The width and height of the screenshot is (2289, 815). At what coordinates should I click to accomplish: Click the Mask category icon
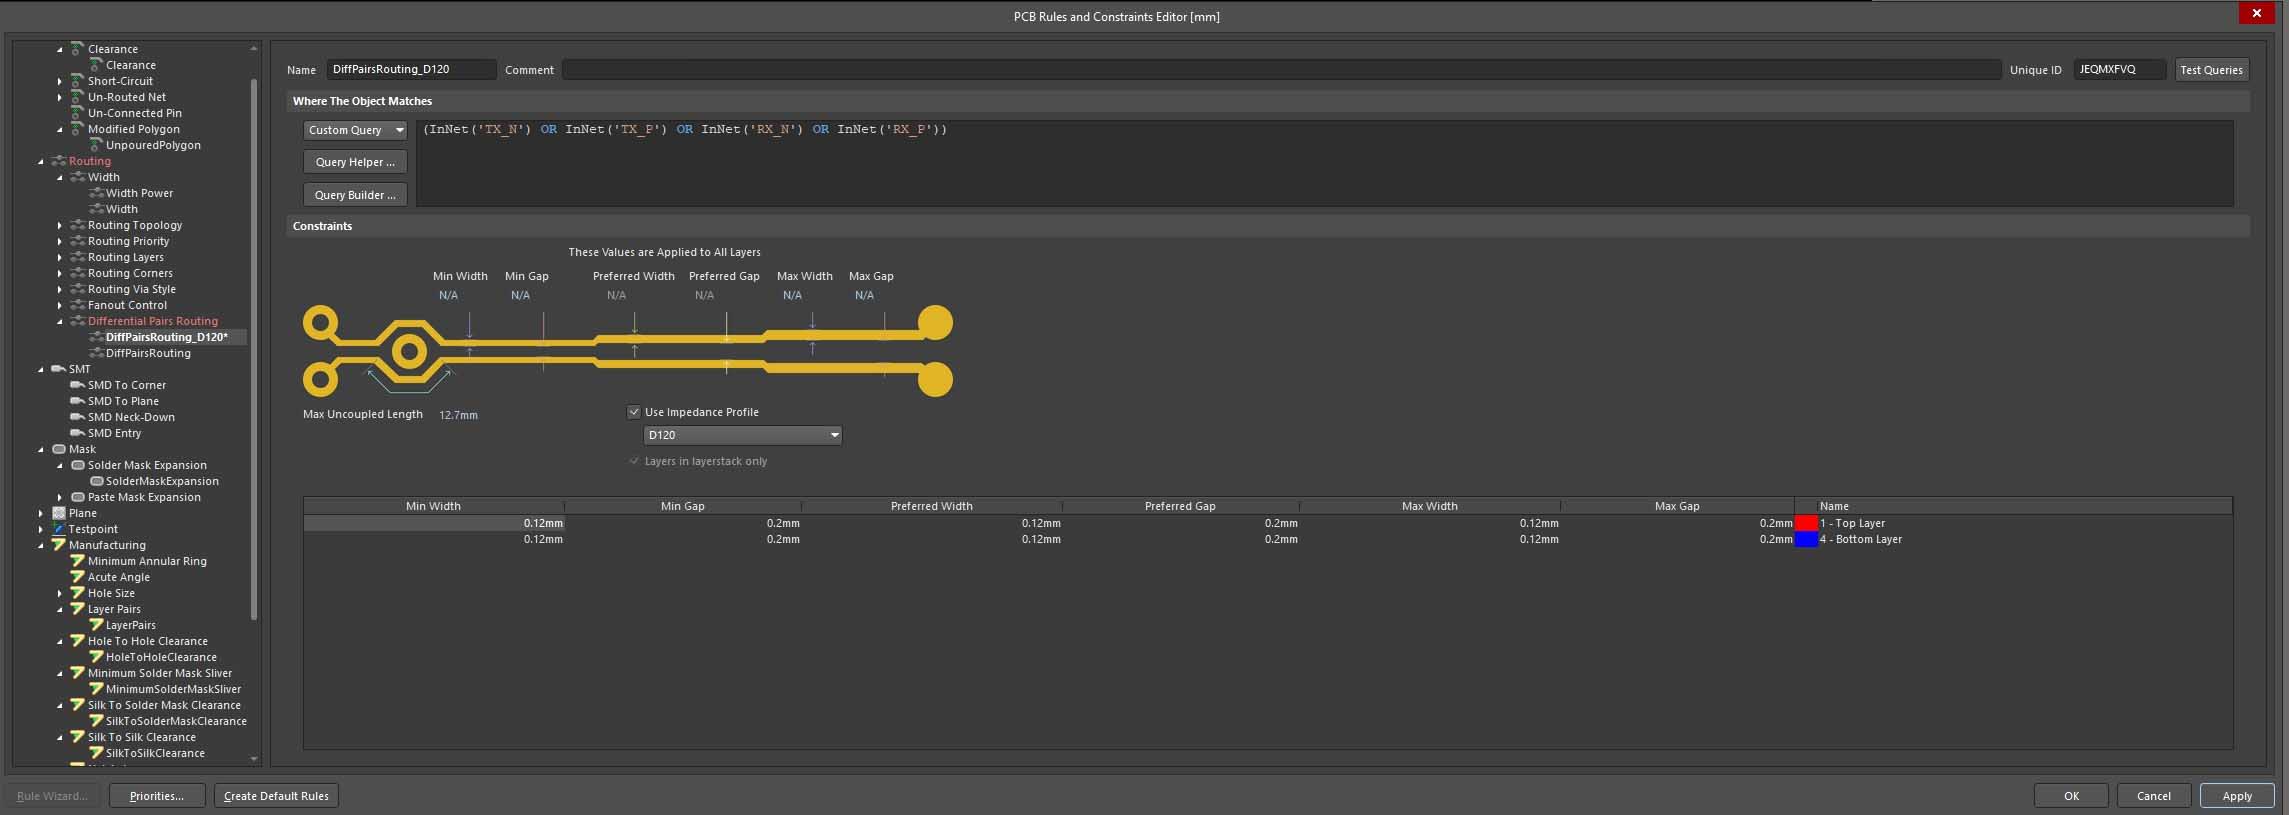tap(59, 449)
